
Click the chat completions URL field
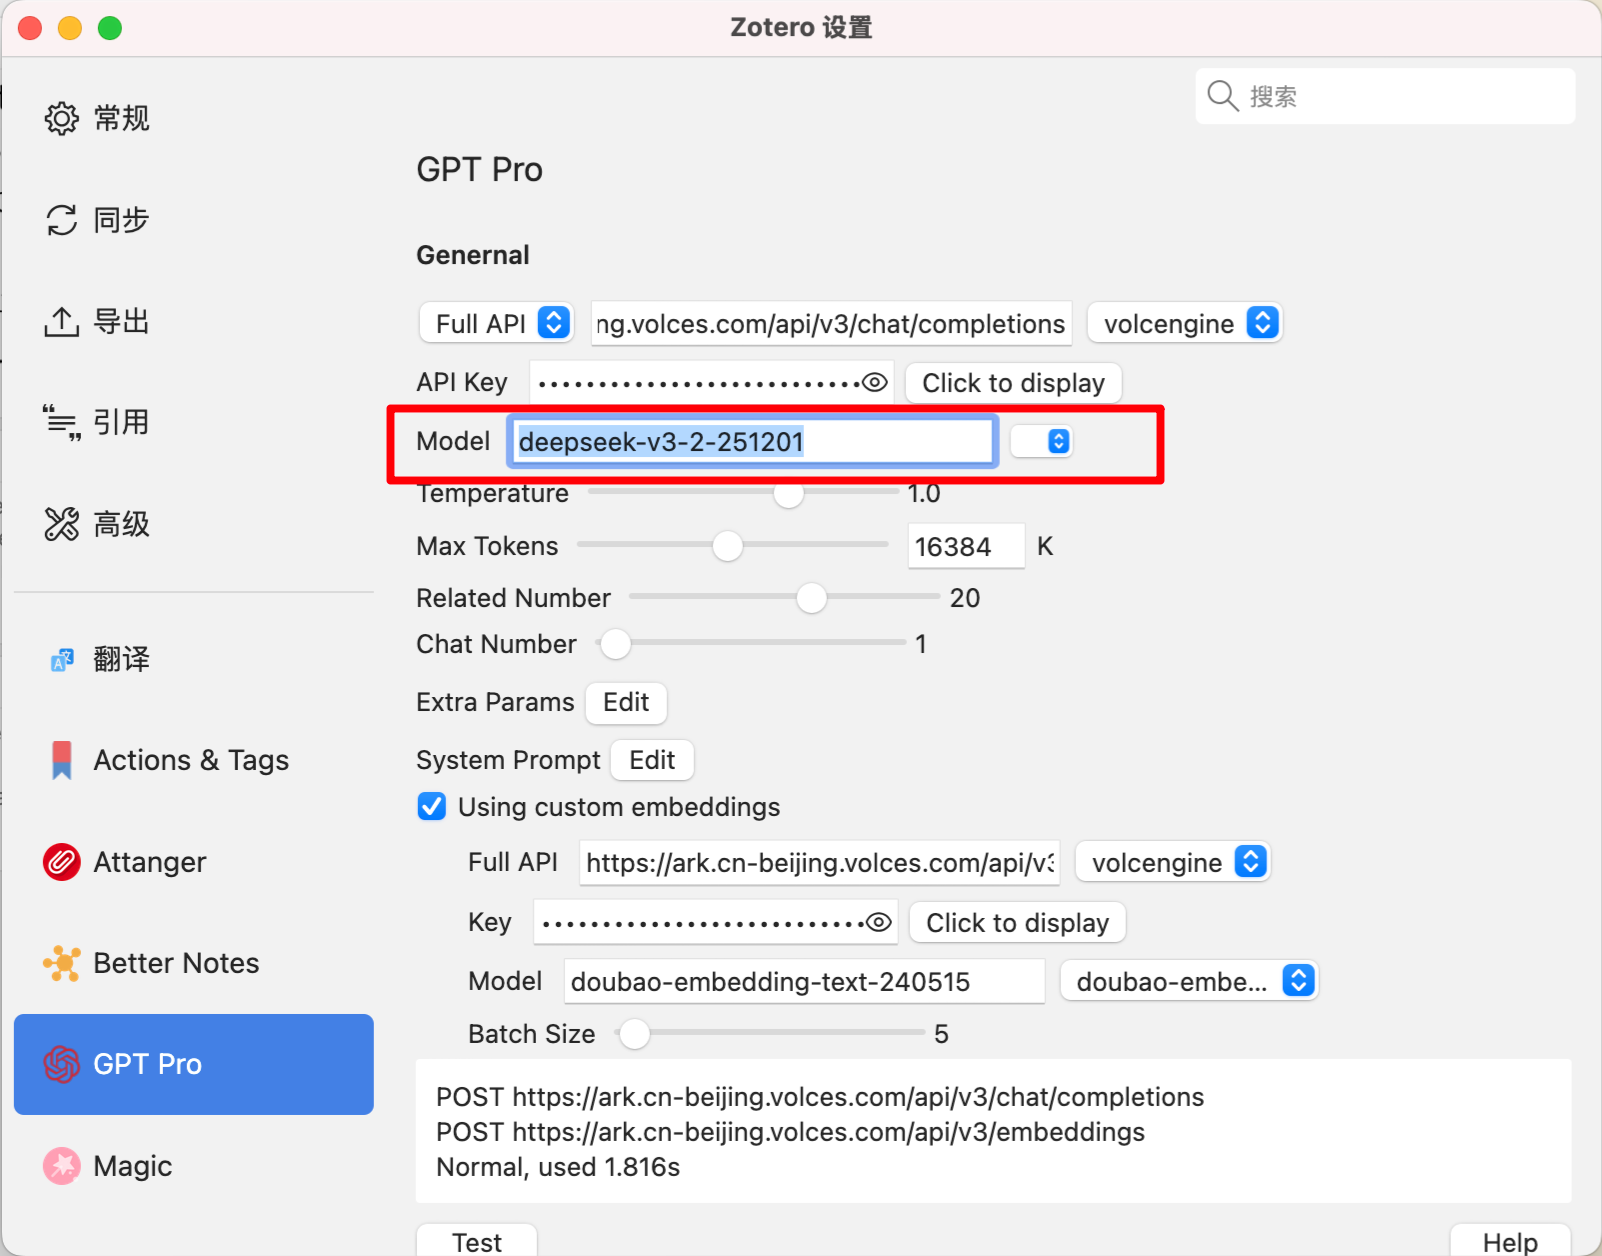pyautogui.click(x=831, y=323)
